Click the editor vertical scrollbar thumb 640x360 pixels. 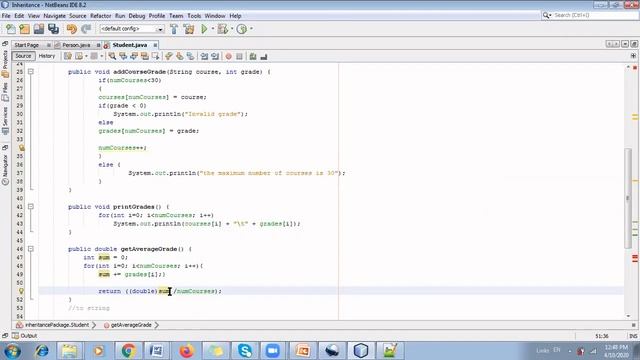tap(628, 198)
